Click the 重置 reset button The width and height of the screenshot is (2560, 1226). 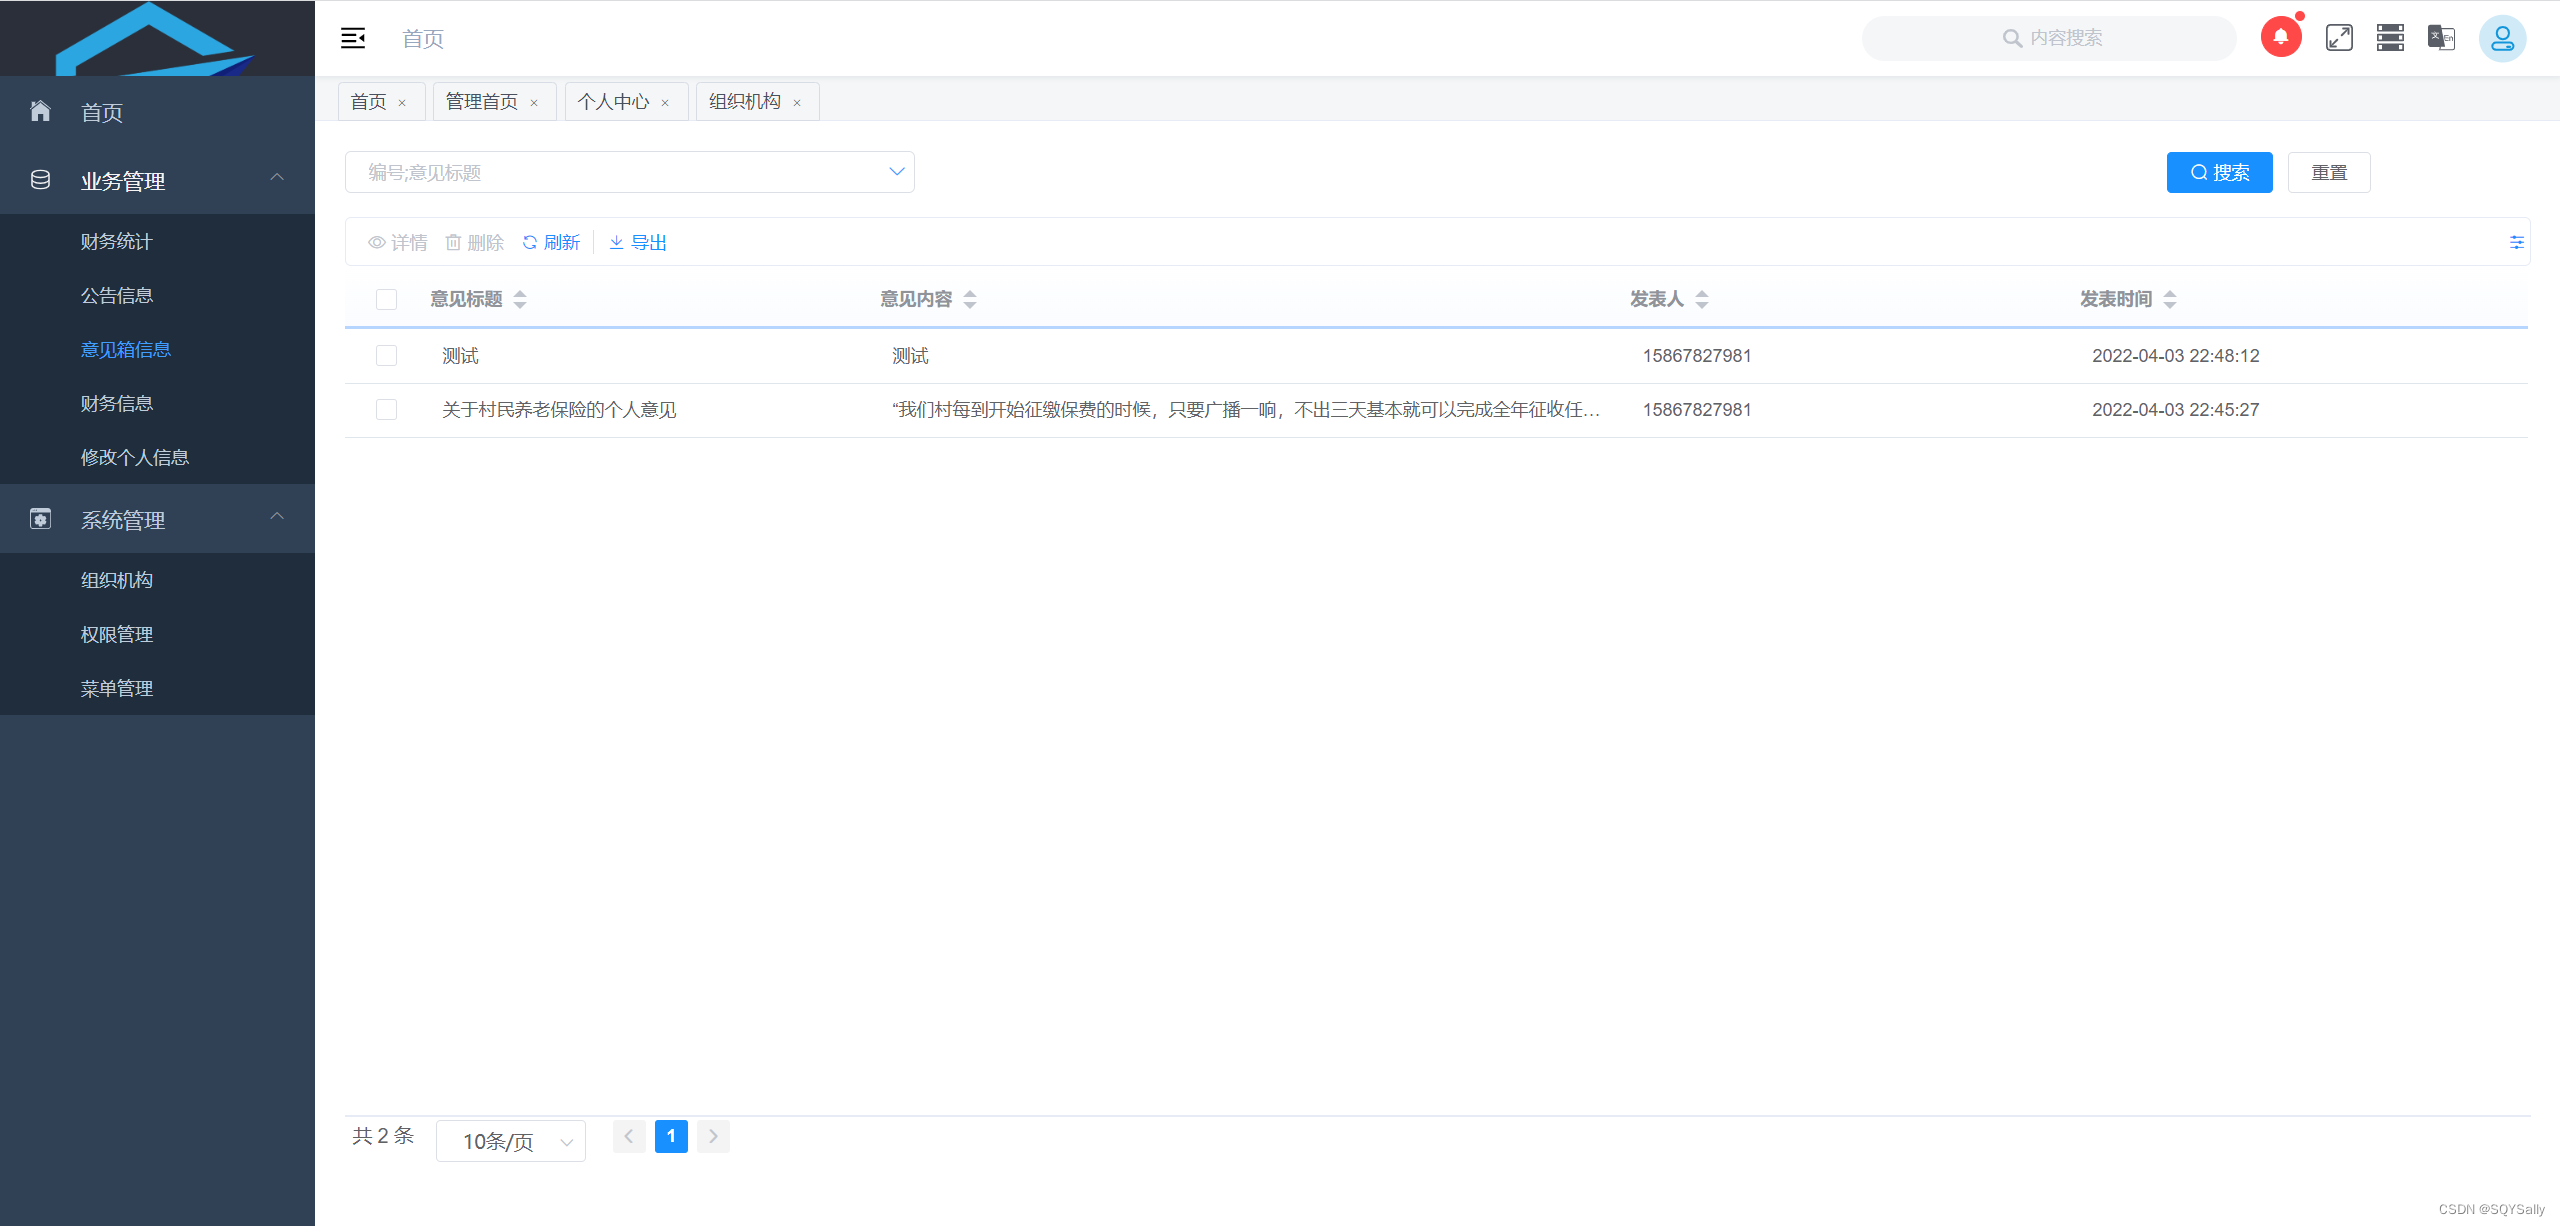pyautogui.click(x=2329, y=172)
